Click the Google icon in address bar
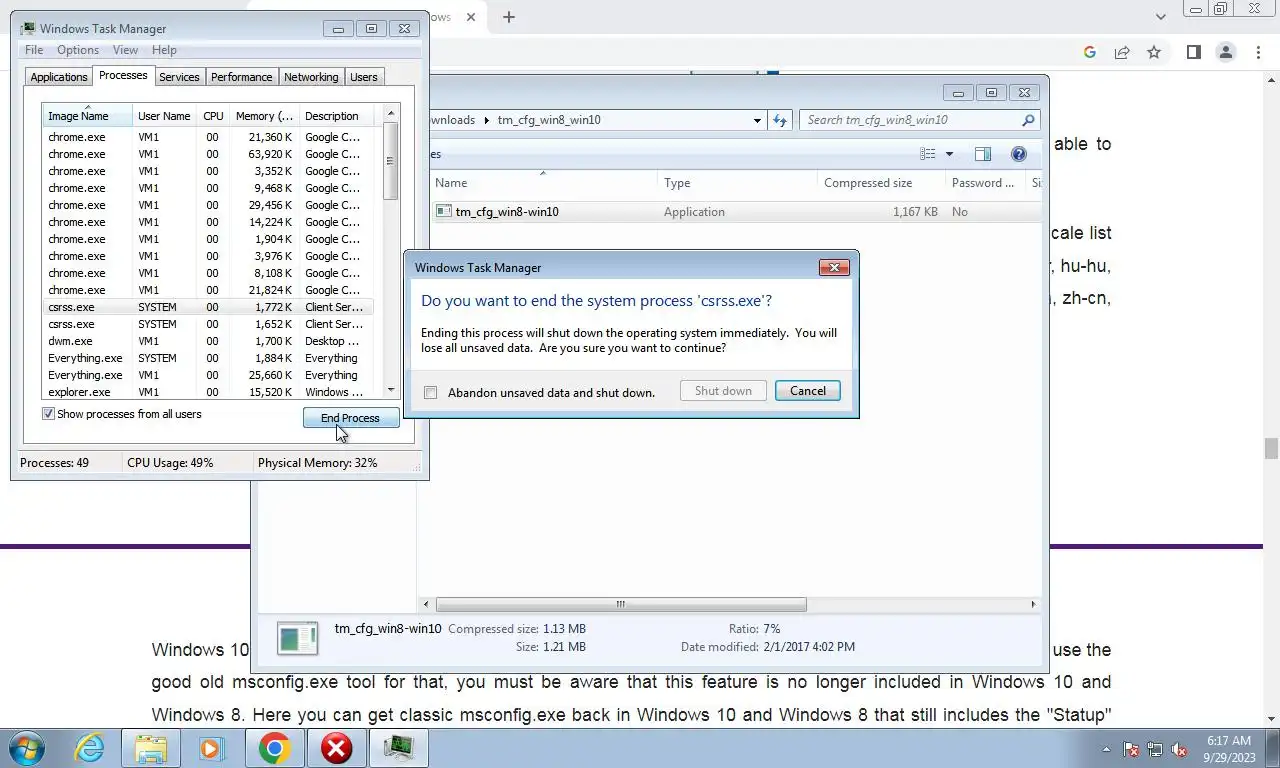 pyautogui.click(x=1090, y=52)
